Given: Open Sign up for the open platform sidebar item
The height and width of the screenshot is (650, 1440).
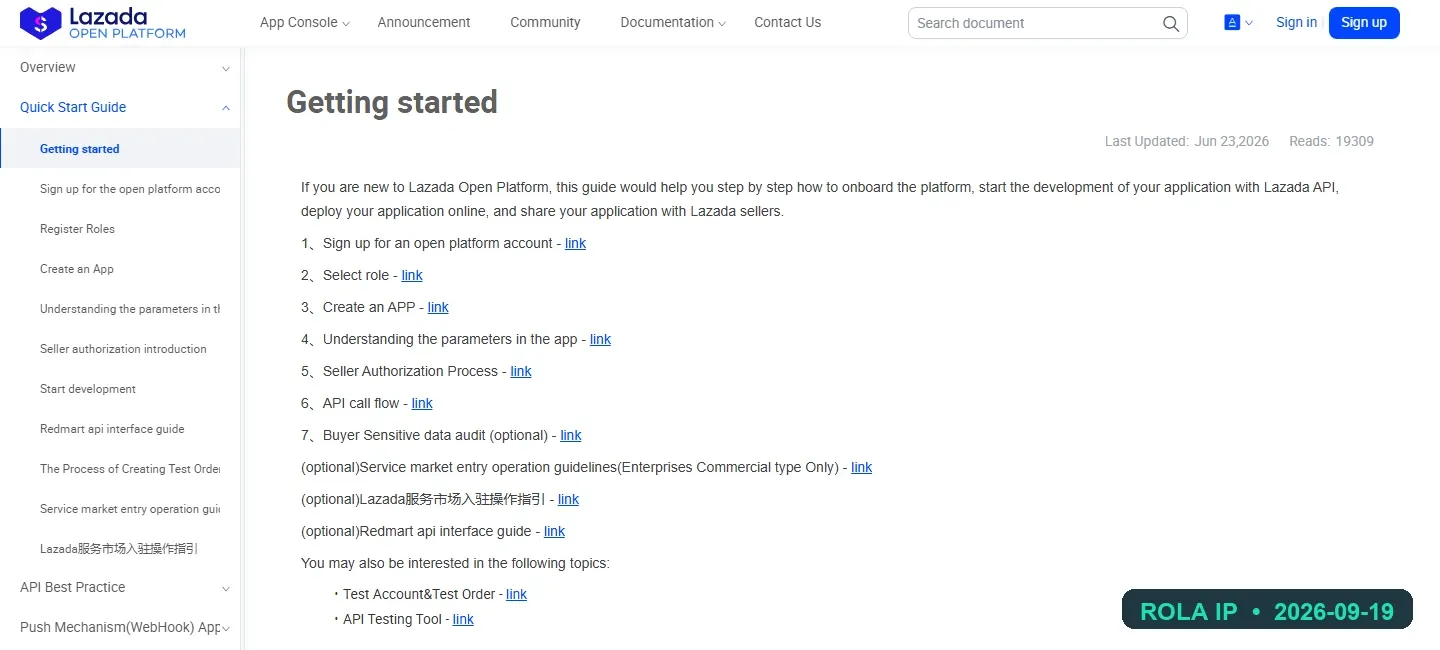Looking at the screenshot, I should (x=130, y=189).
